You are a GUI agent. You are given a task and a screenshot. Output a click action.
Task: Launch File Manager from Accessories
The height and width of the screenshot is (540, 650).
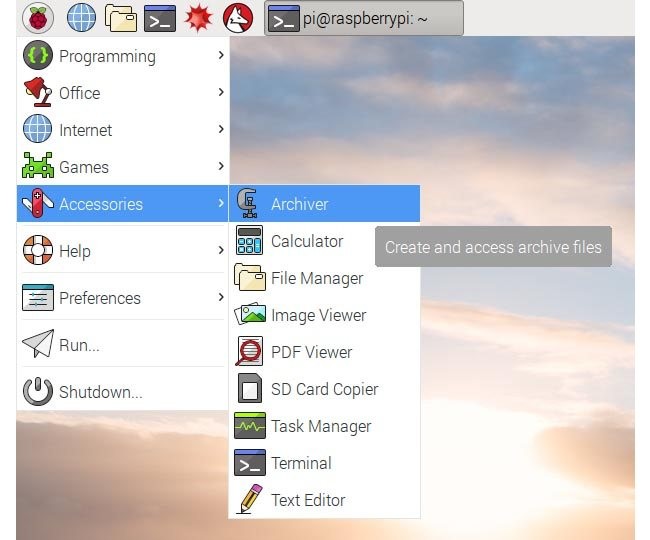point(324,278)
